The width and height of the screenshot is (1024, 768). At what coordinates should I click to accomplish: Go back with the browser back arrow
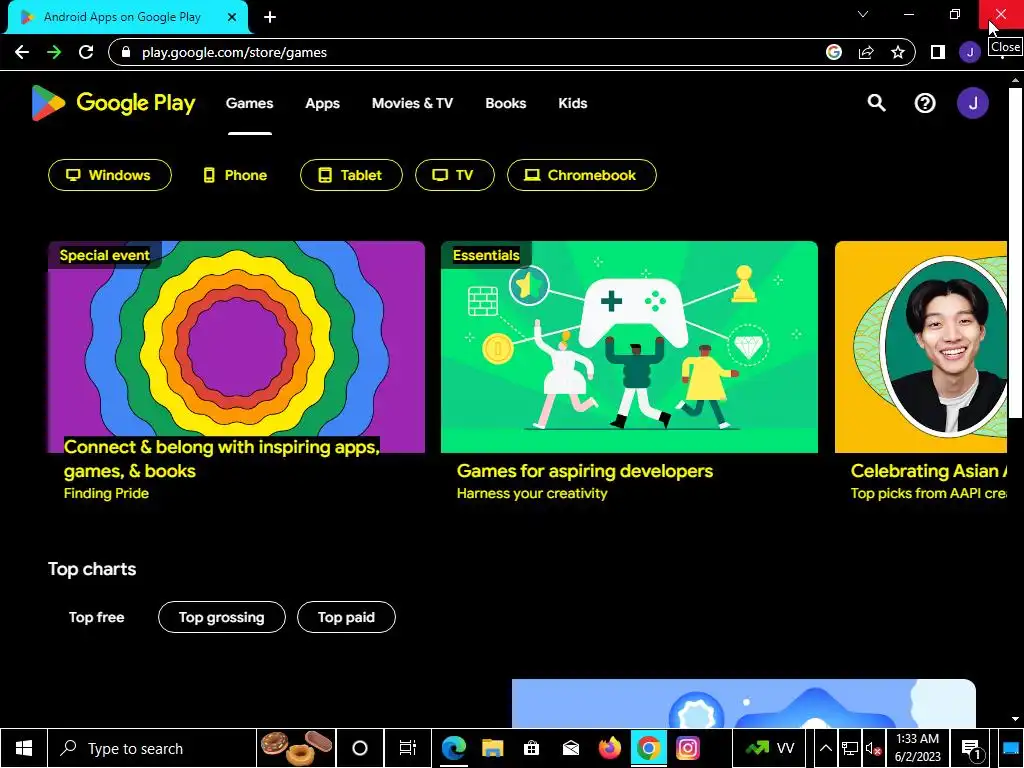[22, 52]
